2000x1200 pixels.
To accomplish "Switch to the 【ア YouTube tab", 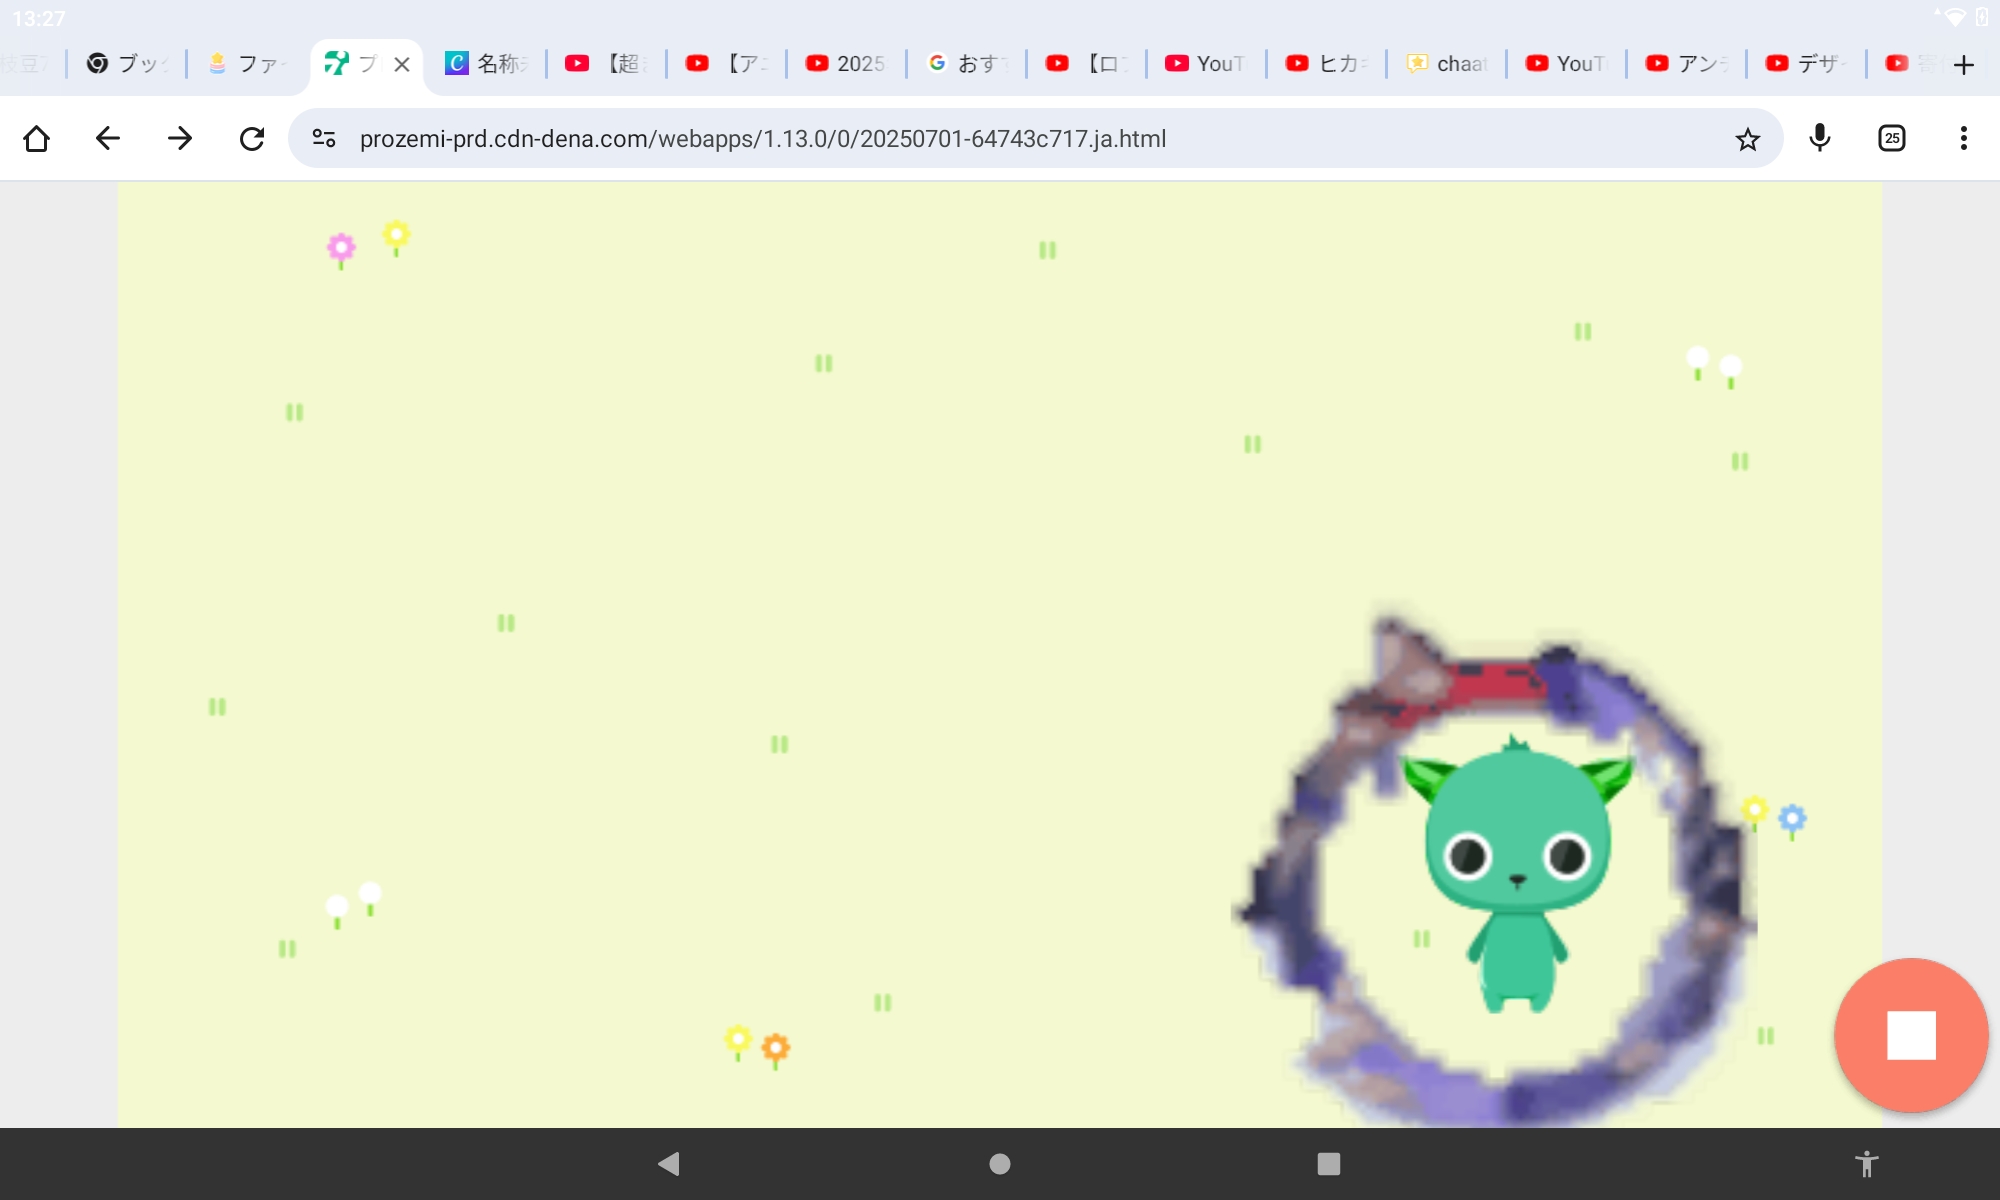I will coord(727,64).
